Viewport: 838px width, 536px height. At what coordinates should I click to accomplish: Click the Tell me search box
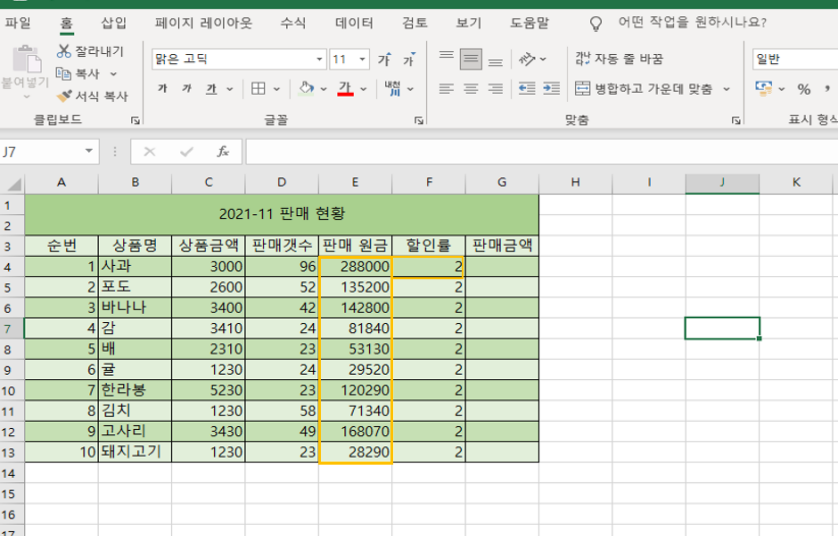(692, 22)
